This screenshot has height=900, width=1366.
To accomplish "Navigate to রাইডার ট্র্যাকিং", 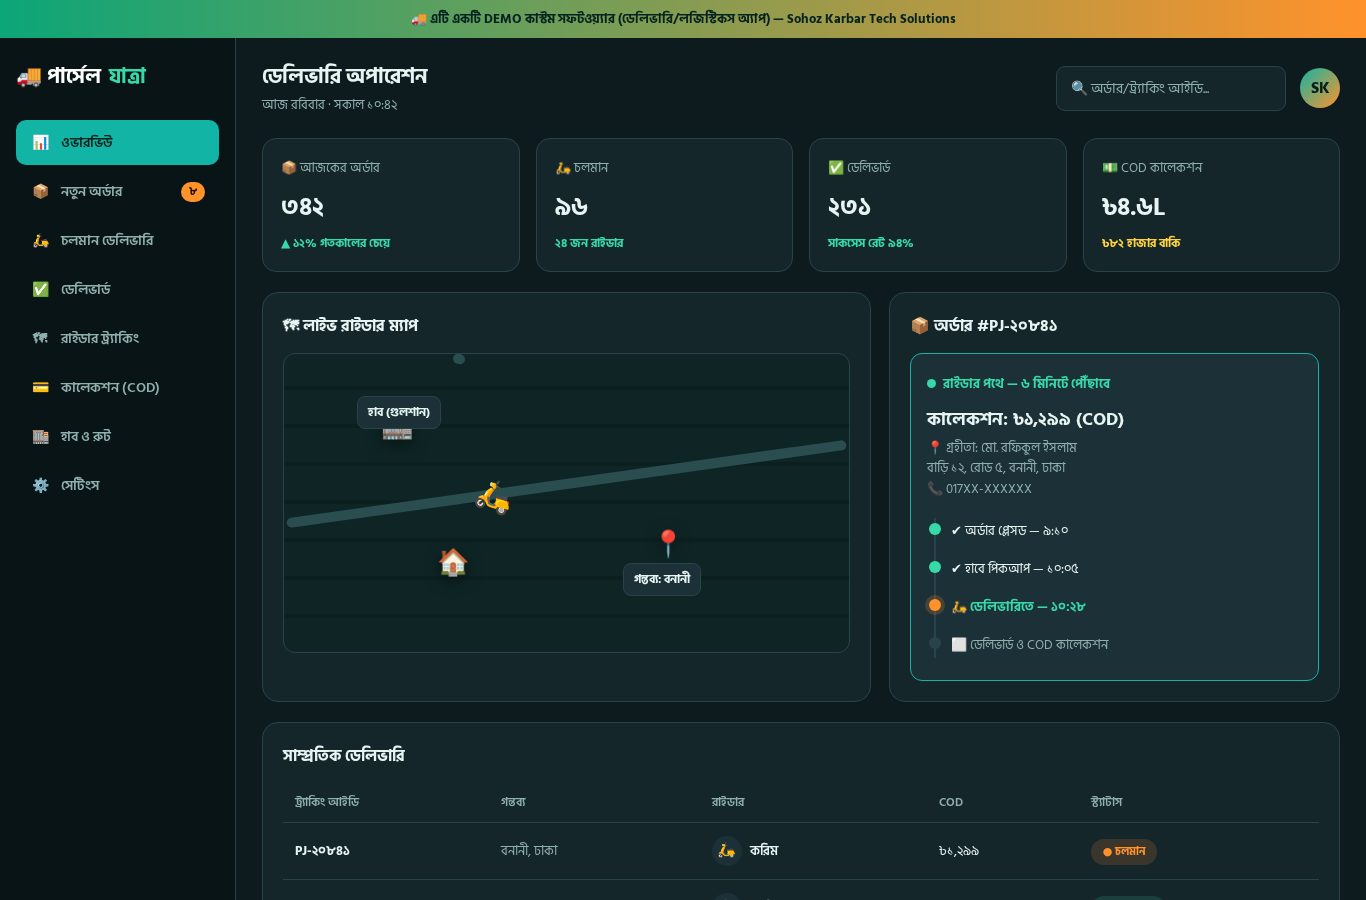I will click(x=117, y=338).
